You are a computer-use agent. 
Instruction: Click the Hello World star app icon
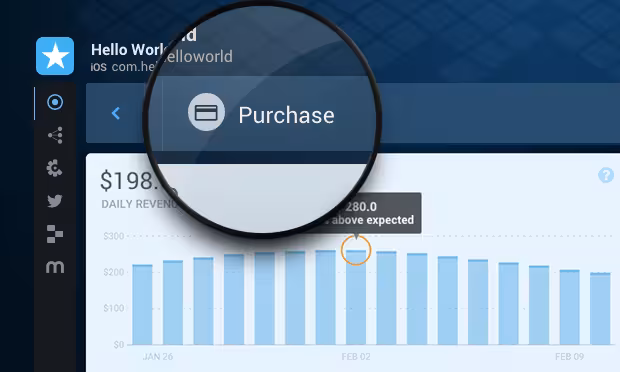[55, 56]
